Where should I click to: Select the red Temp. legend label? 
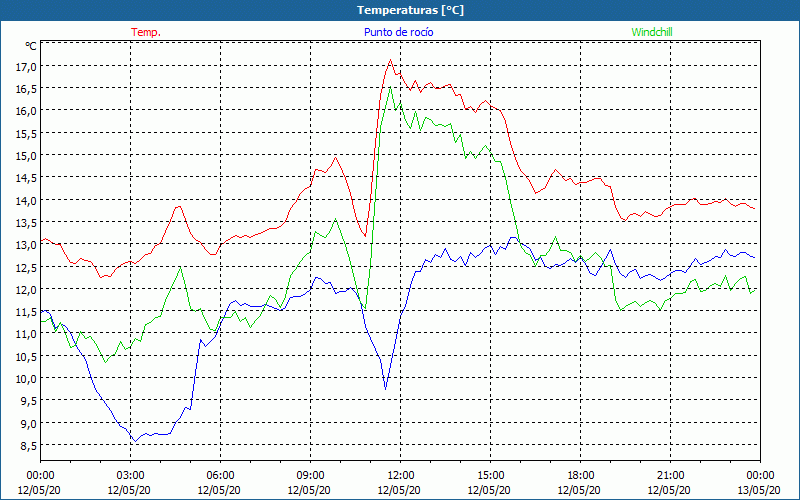[146, 32]
